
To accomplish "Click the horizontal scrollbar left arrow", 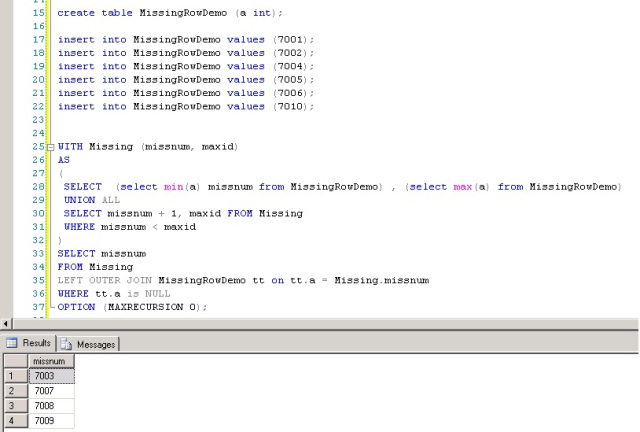I will pos(6,324).
